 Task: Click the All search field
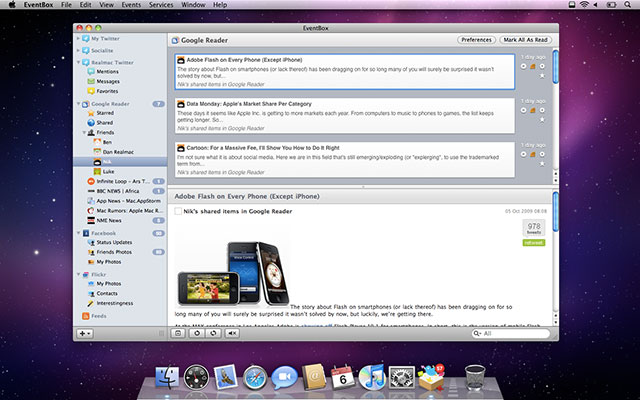coord(511,333)
